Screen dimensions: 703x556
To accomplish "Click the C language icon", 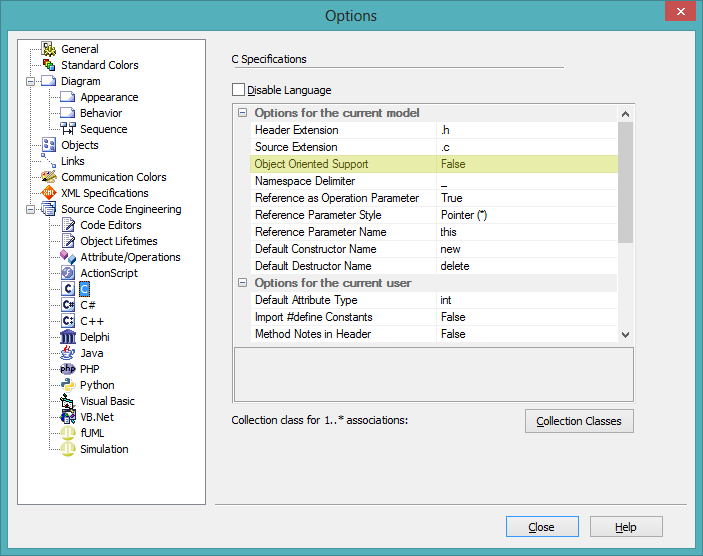I will coord(68,289).
